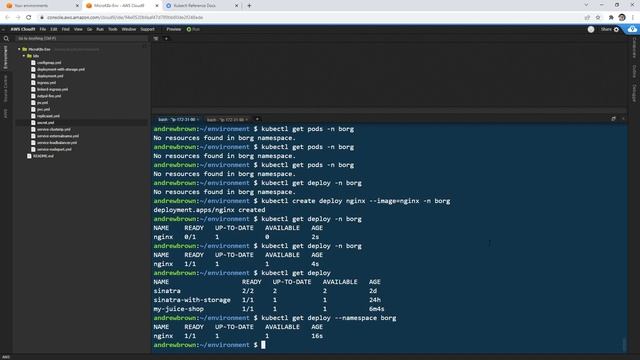Image resolution: width=640 pixels, height=360 pixels.
Task: Click the Share button
Action: [x=606, y=29]
